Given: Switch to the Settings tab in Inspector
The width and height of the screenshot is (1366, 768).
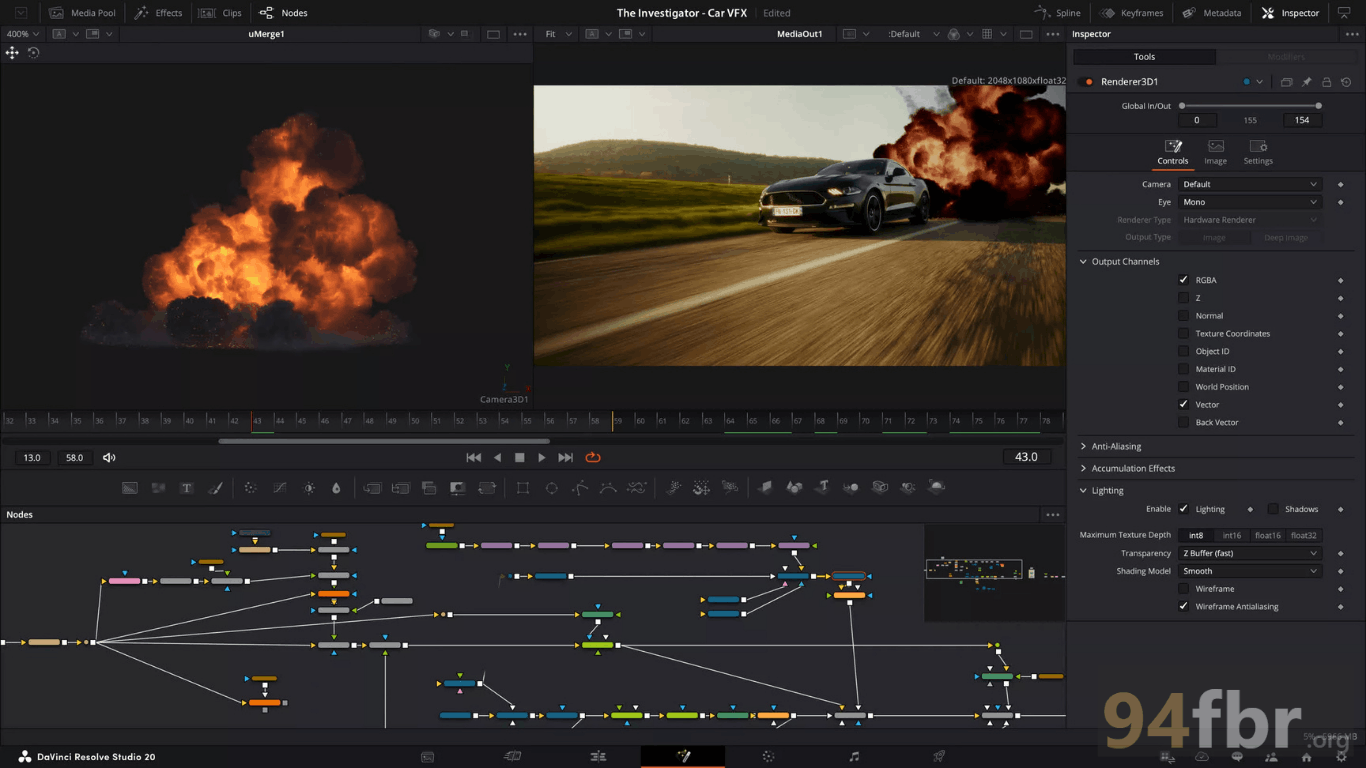Looking at the screenshot, I should click(x=1258, y=152).
